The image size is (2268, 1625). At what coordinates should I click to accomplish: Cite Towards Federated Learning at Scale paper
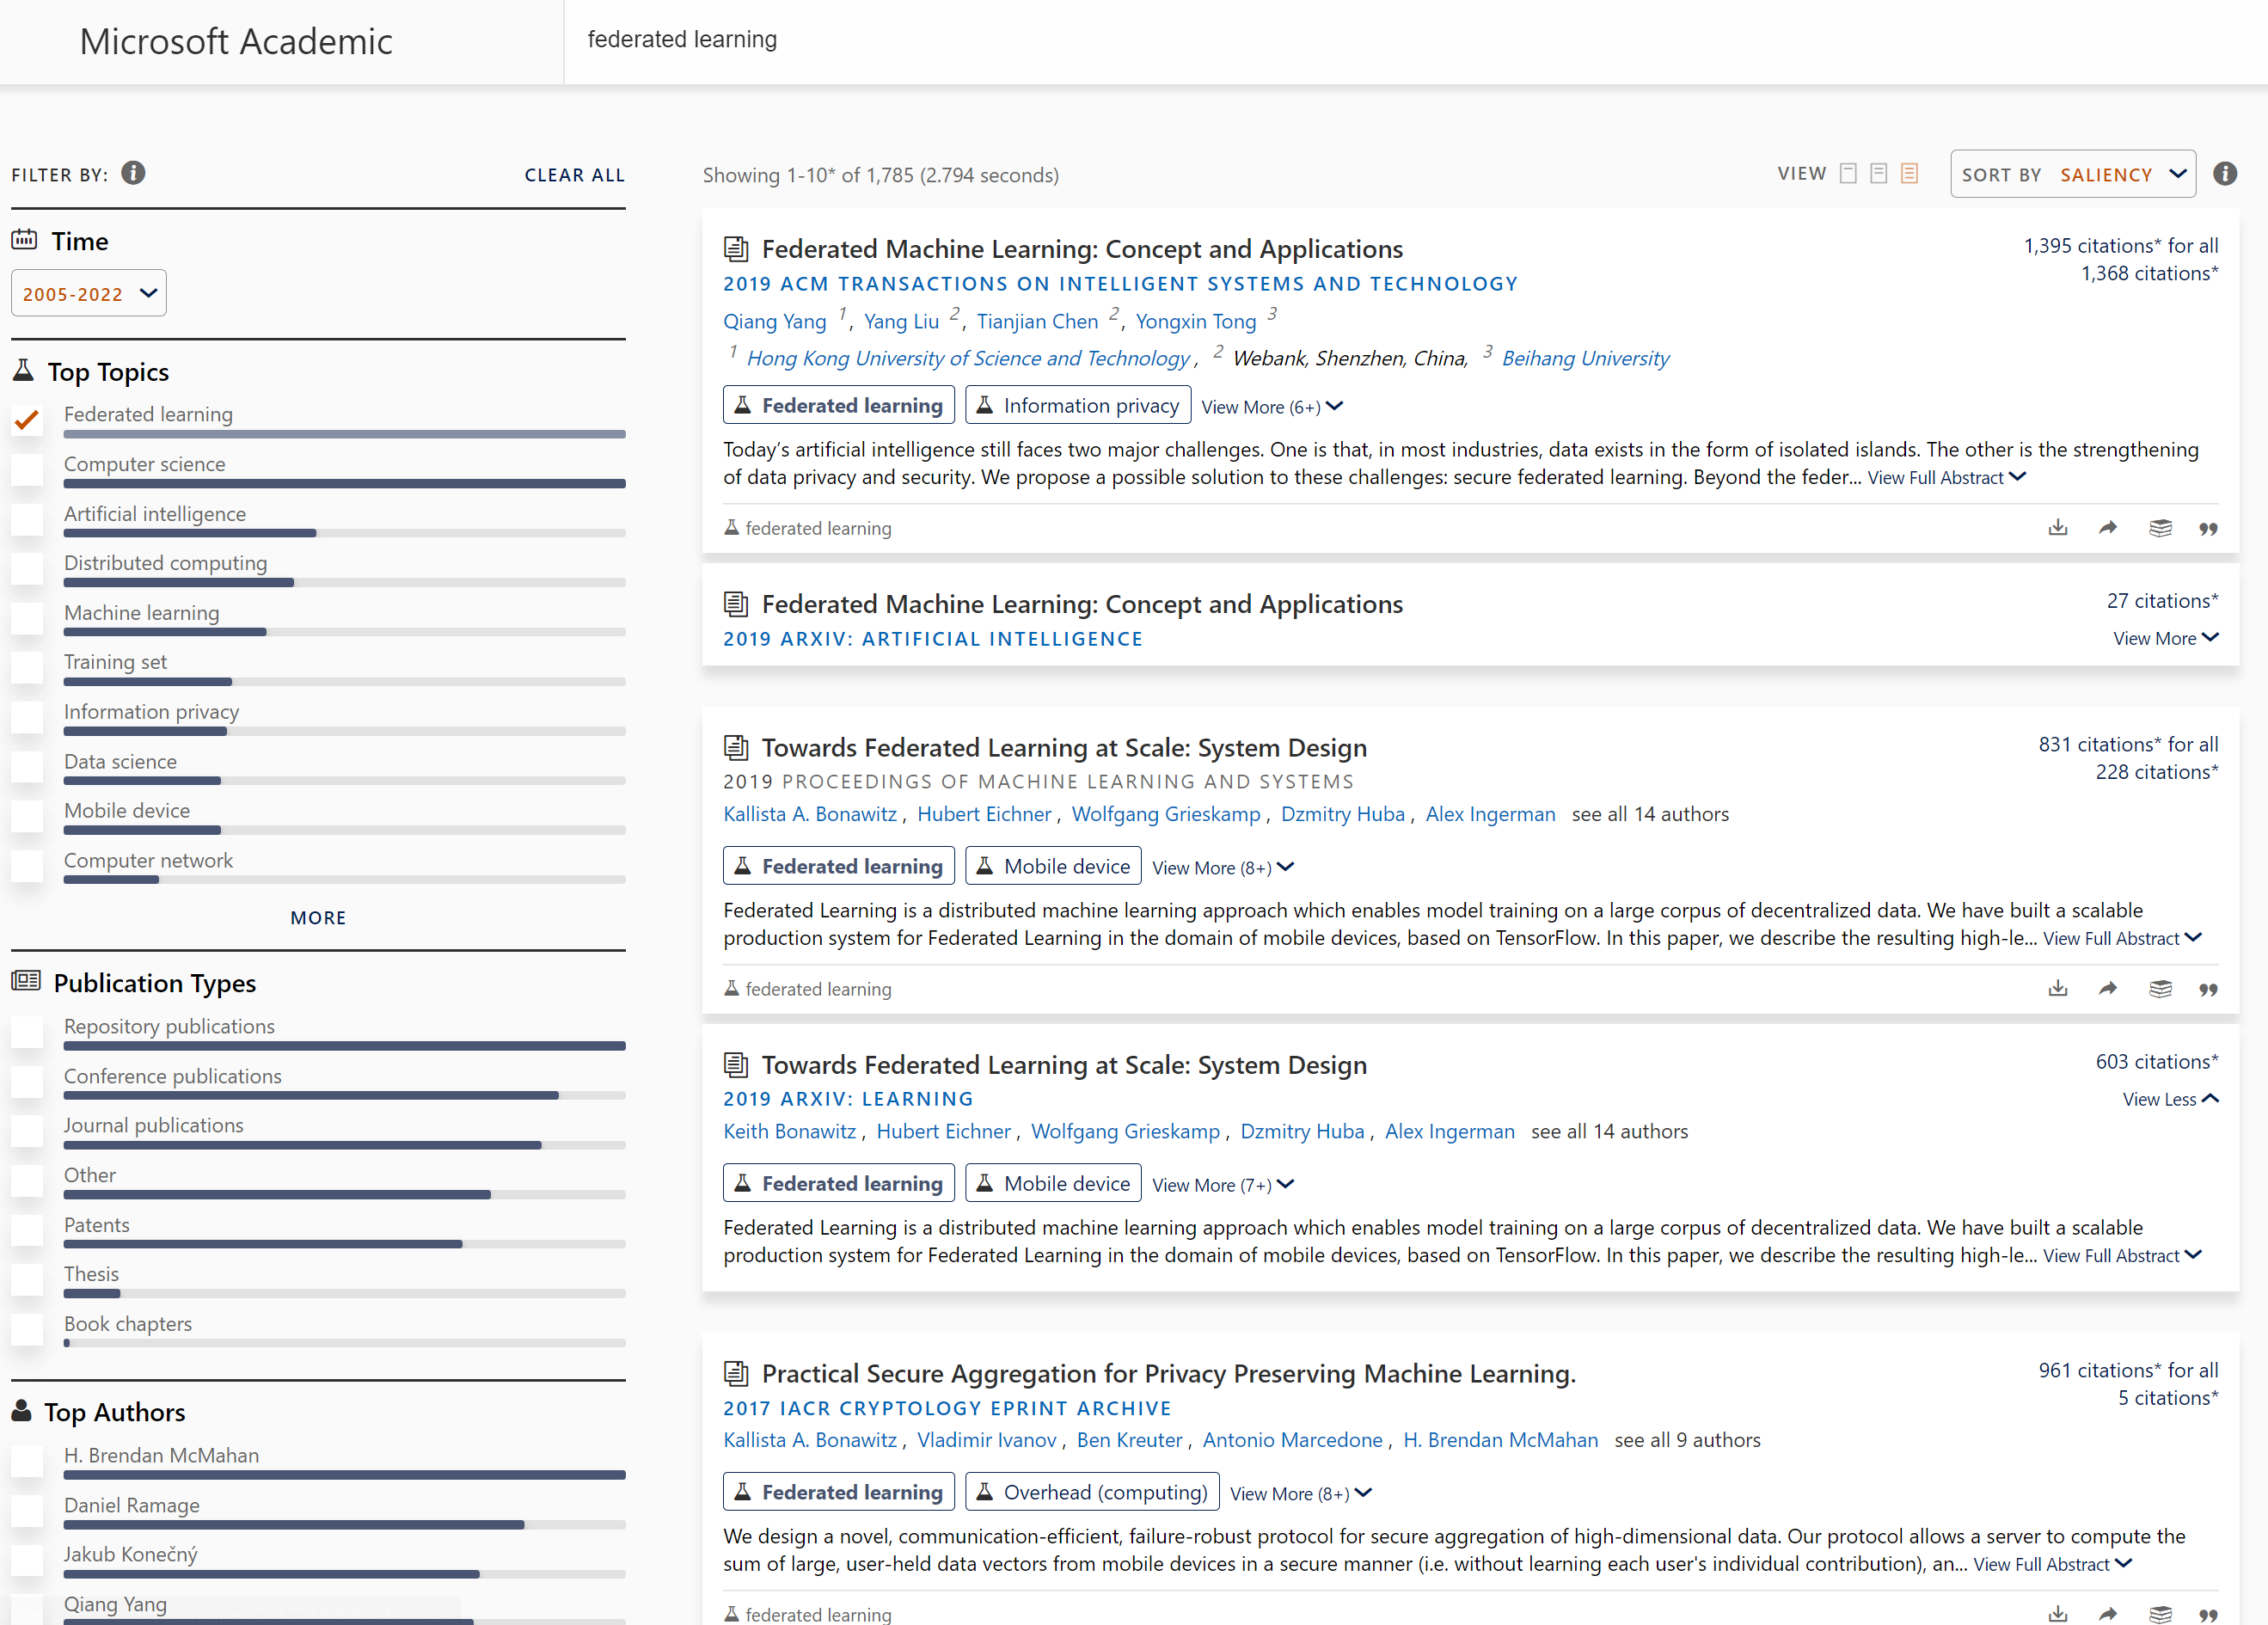[2209, 990]
